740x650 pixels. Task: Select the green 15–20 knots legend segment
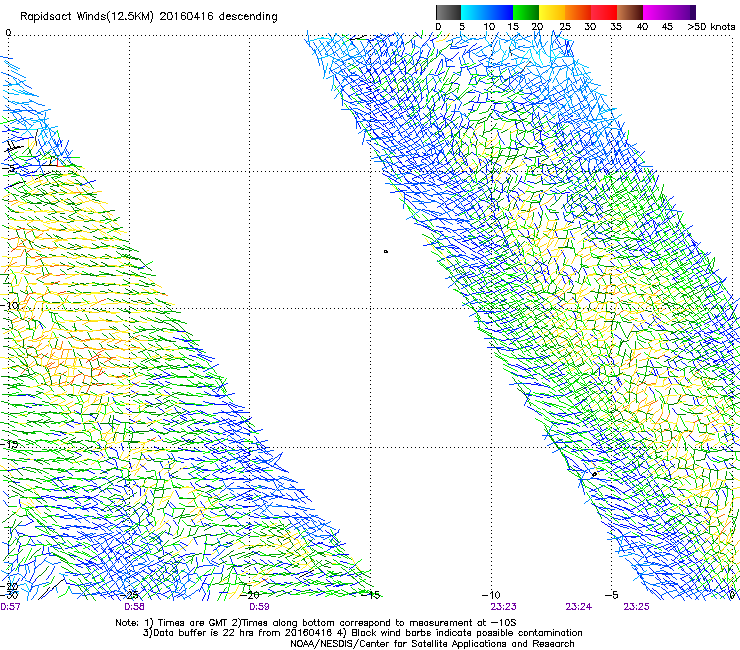pos(526,12)
